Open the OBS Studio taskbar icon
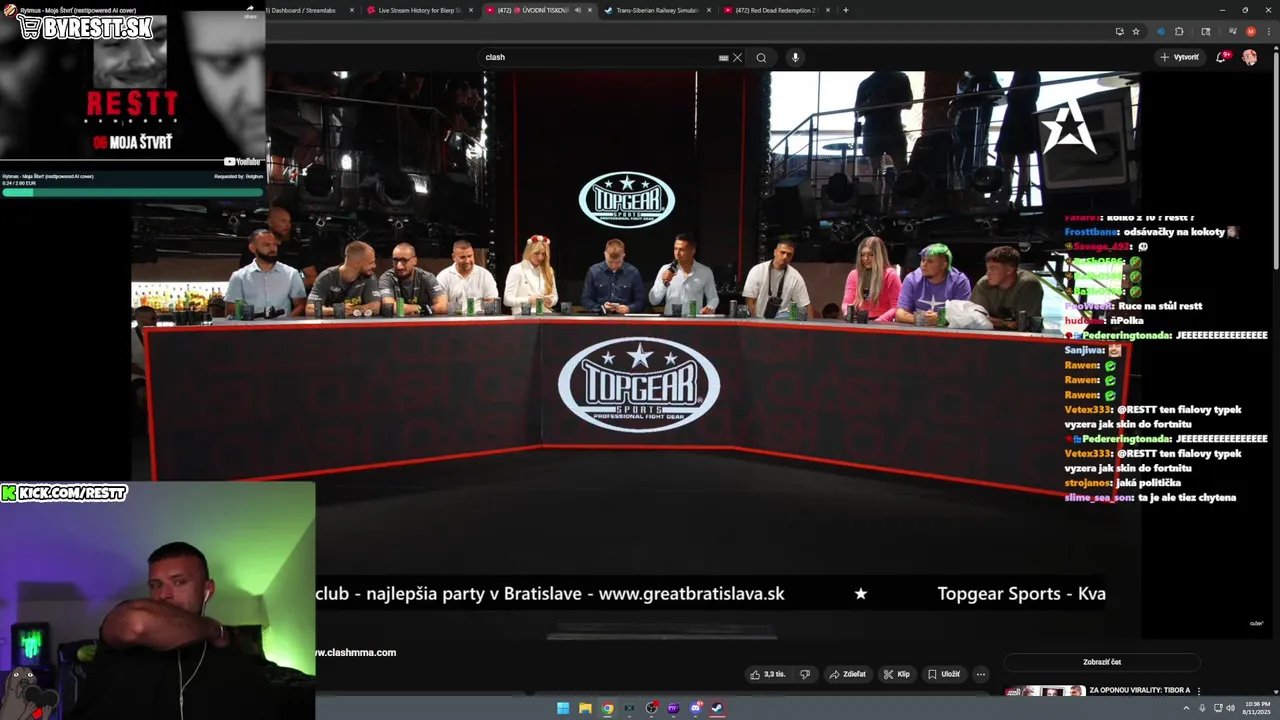The width and height of the screenshot is (1280, 720). click(x=652, y=708)
